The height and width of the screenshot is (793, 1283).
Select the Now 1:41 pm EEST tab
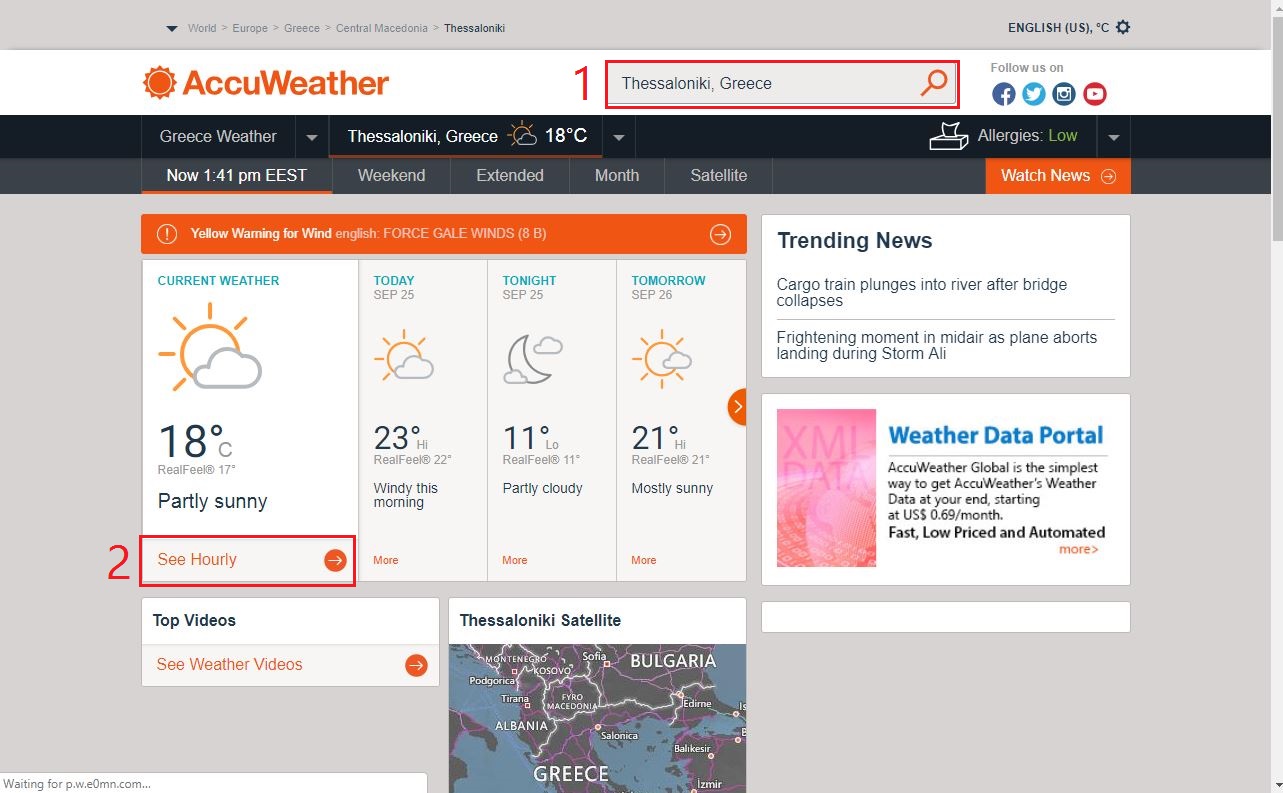(237, 175)
